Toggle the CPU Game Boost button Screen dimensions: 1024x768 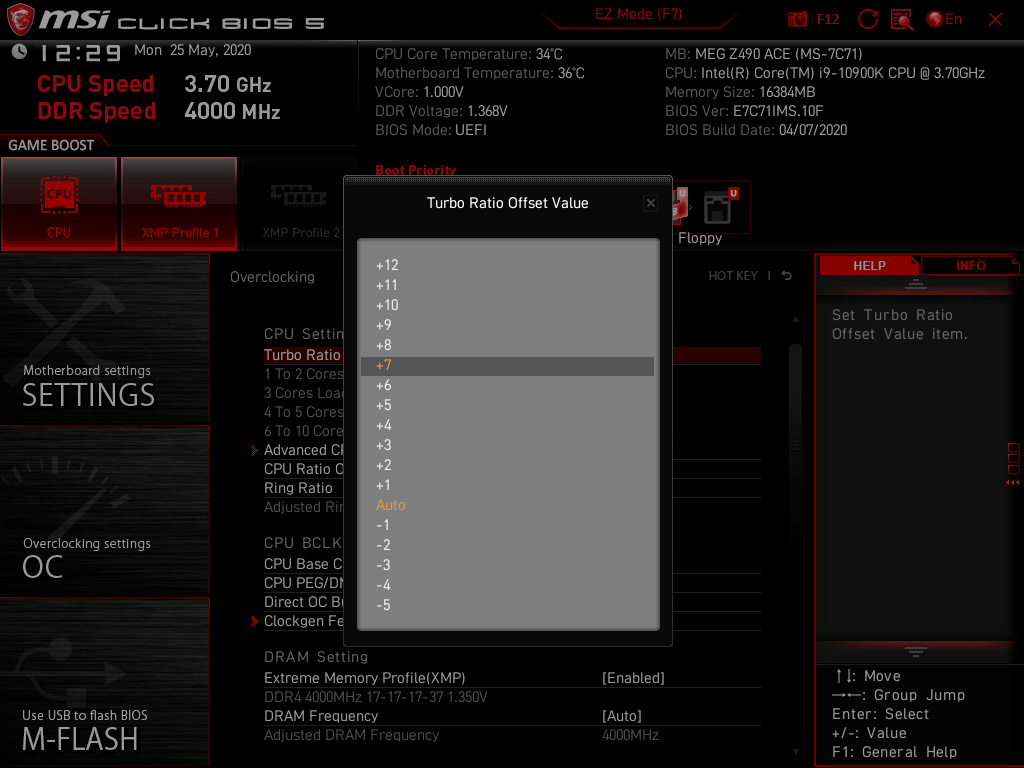[59, 204]
